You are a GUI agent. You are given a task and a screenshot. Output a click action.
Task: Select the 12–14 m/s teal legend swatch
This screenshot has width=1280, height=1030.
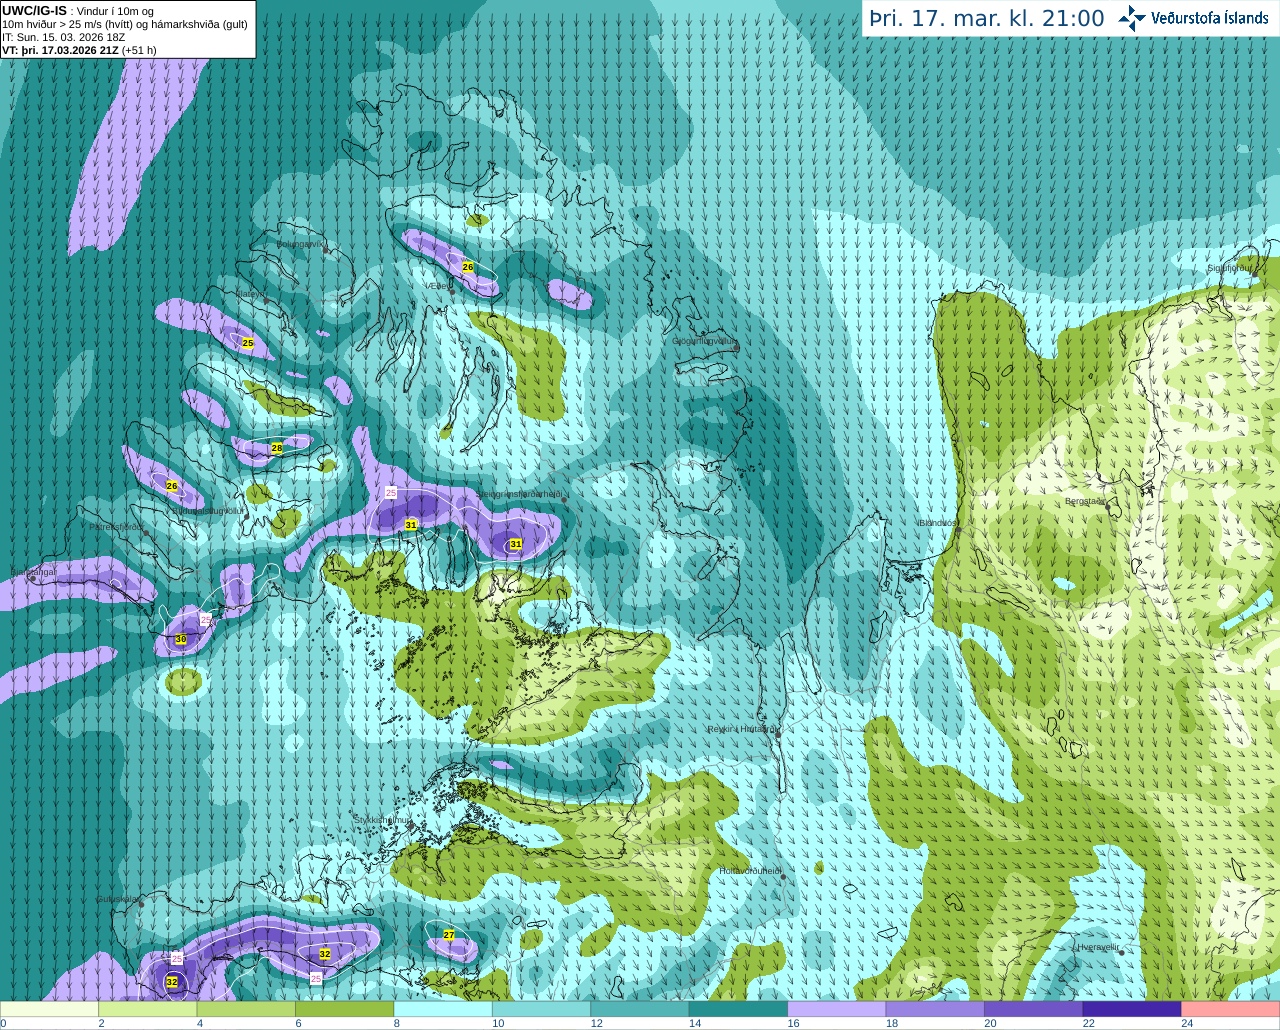click(640, 1009)
